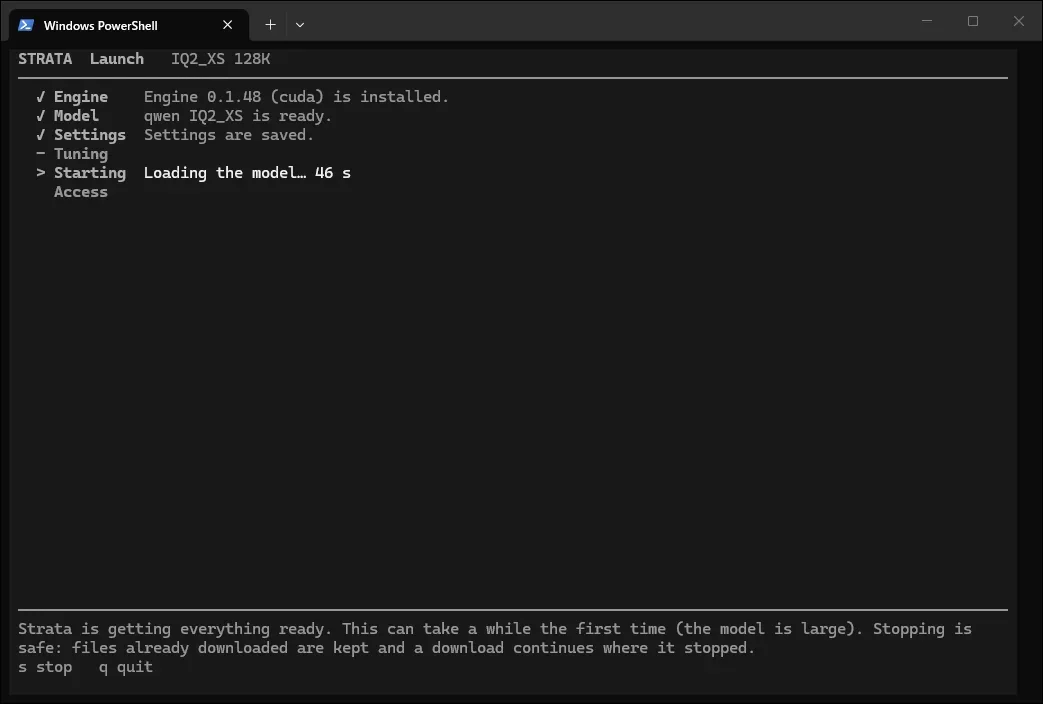The width and height of the screenshot is (1043, 704).
Task: Click the Model step label
Action: tap(76, 116)
